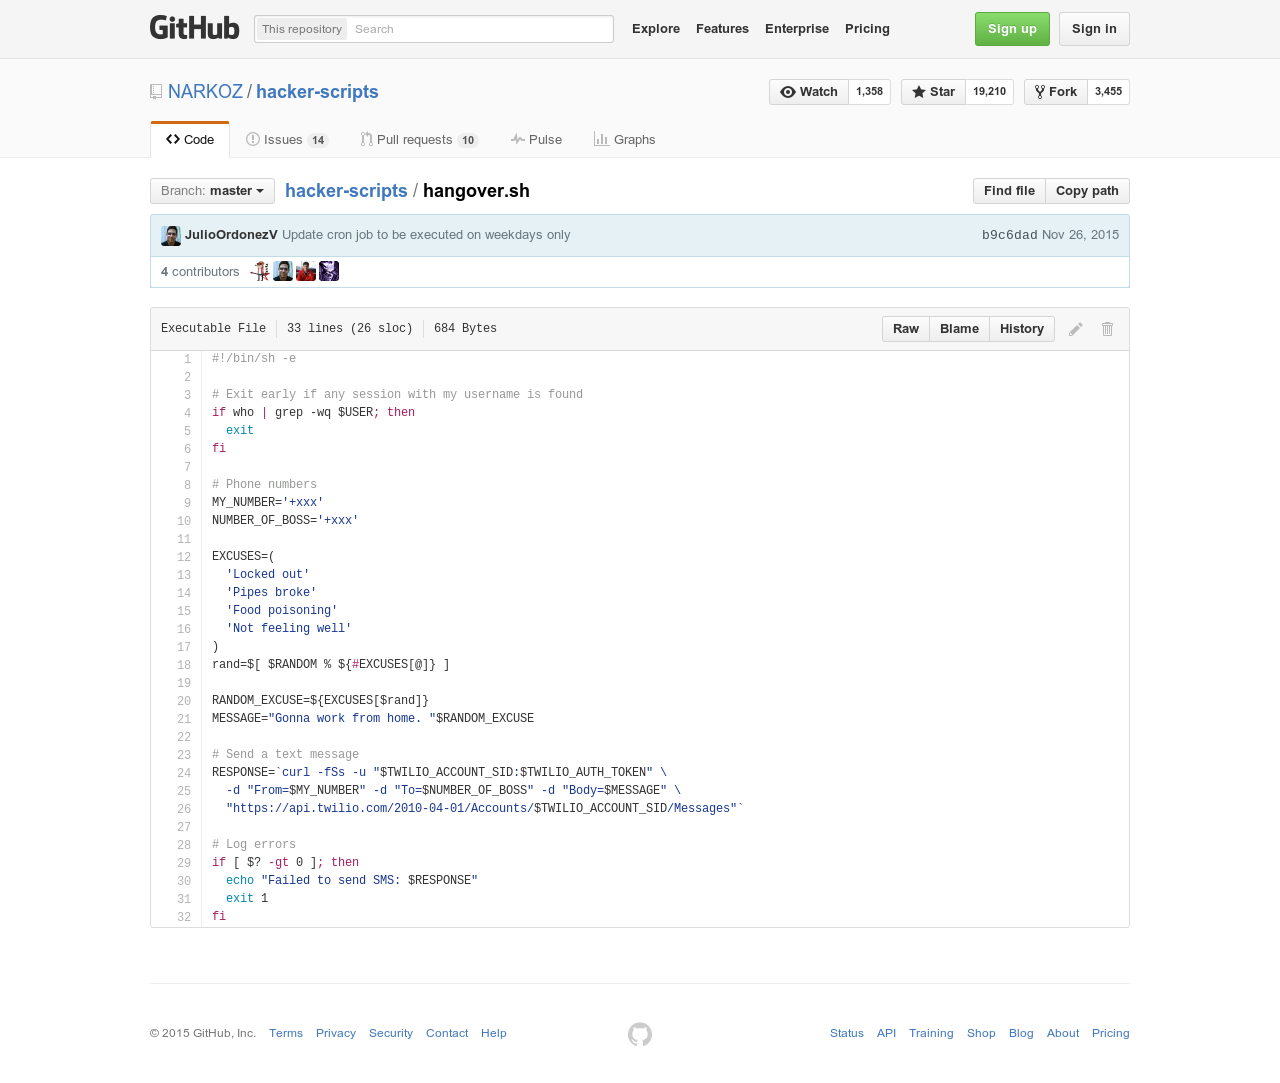Open JulioOrdonezV's avatar in commit bar
The image size is (1280, 1083).
click(171, 236)
